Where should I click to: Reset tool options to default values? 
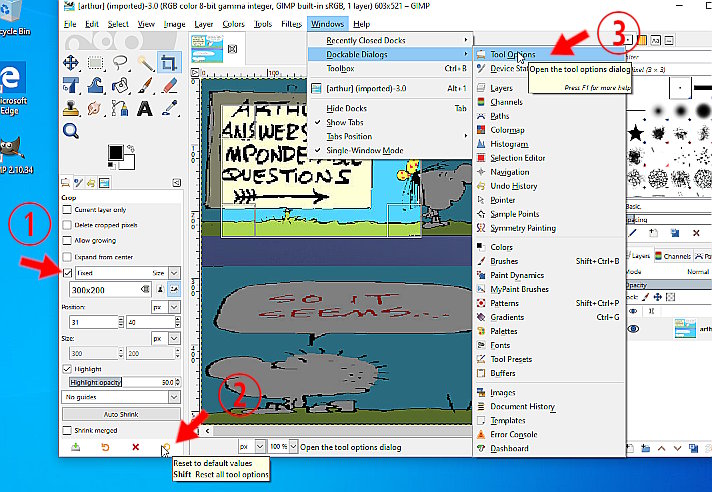[166, 448]
